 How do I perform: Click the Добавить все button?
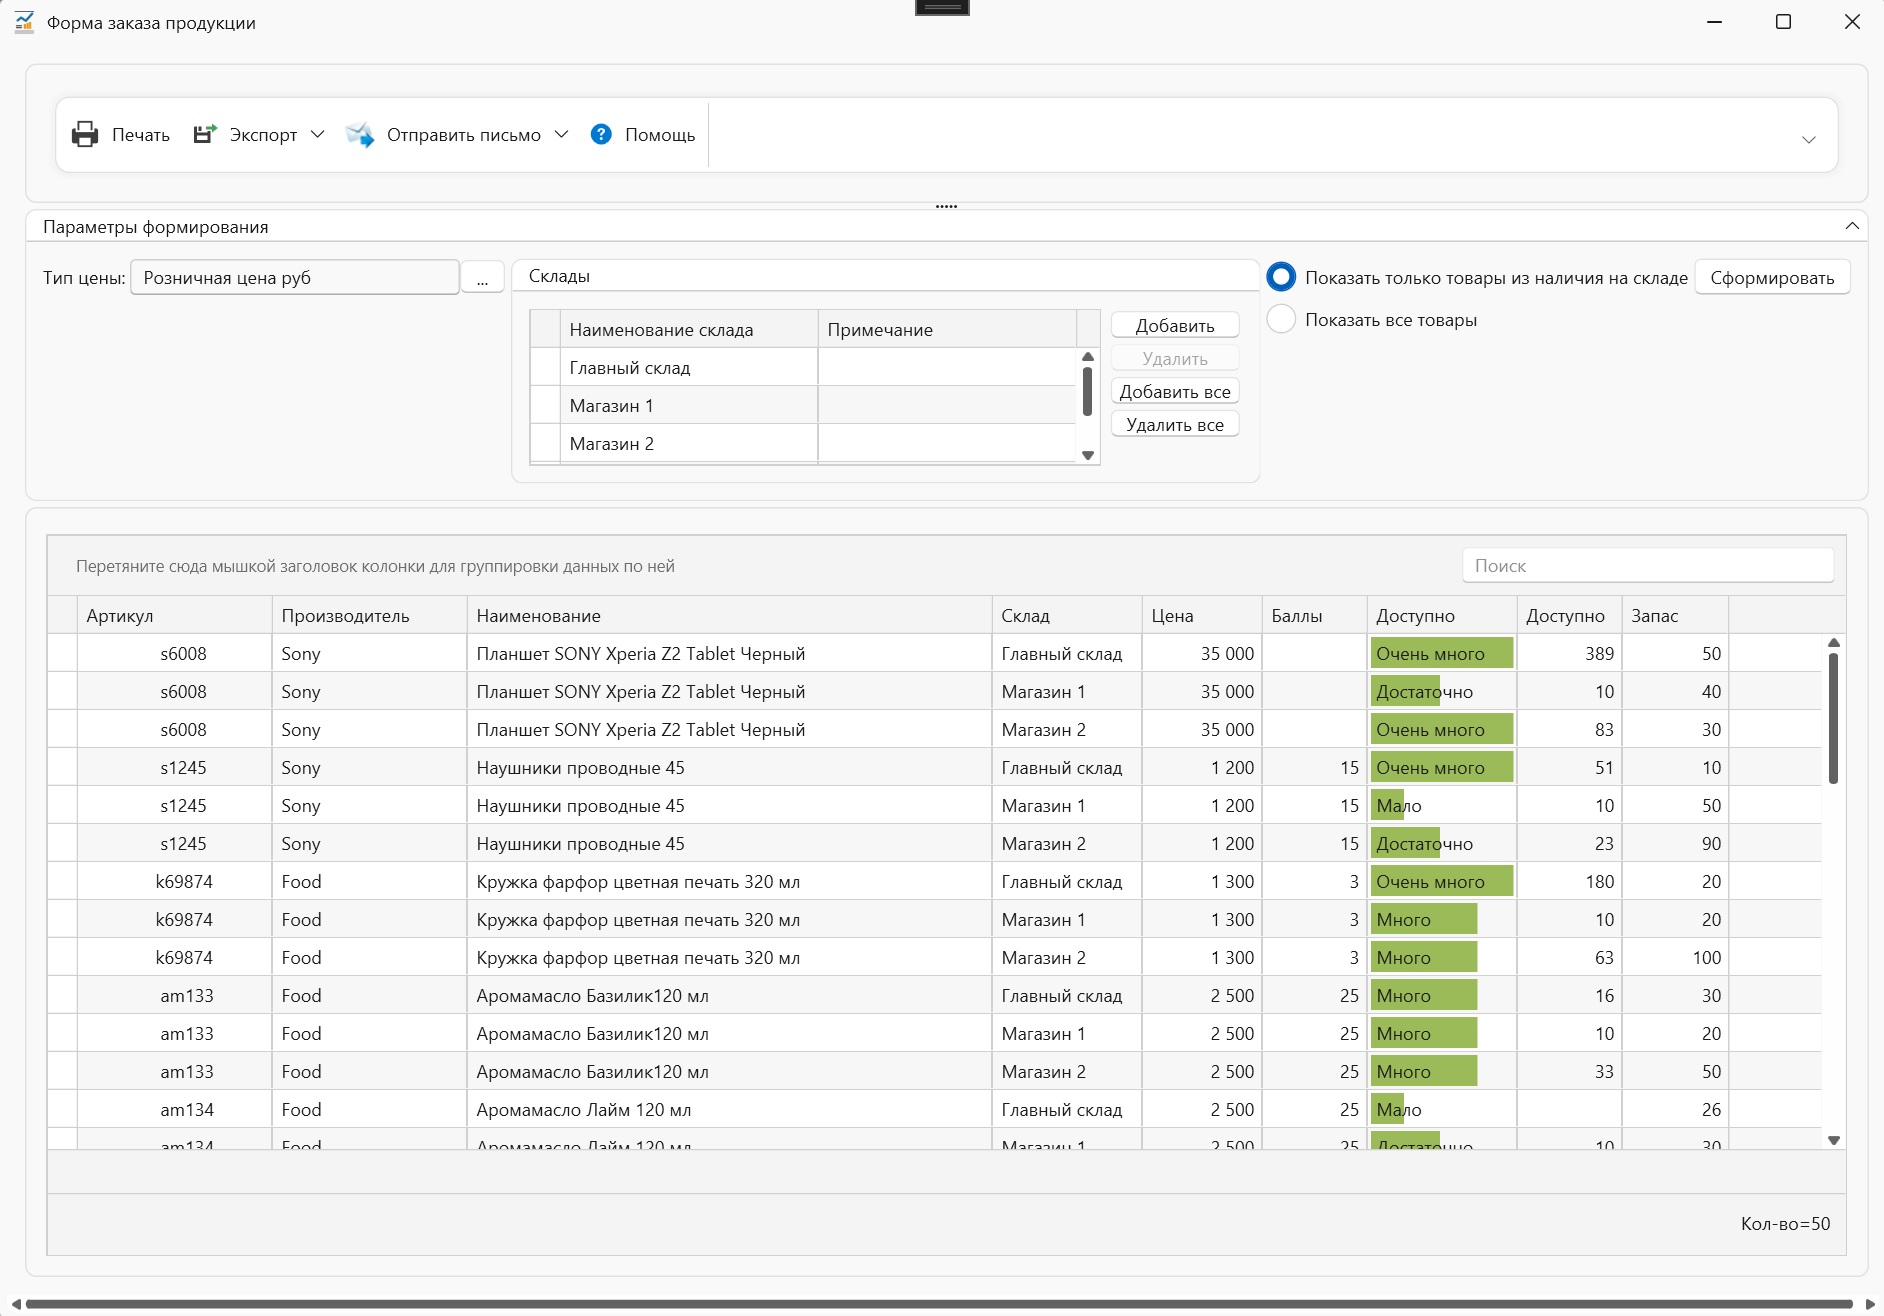tap(1175, 391)
